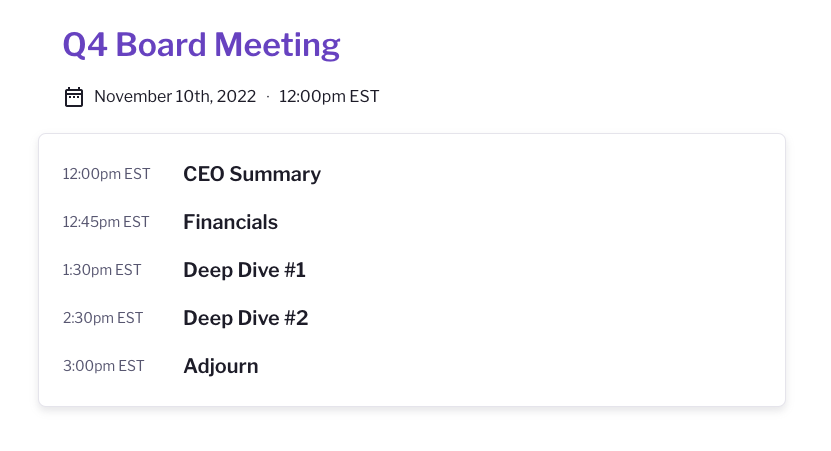This screenshot has width=831, height=451.
Task: Click the 1:30pm EST time slot
Action: pos(102,270)
